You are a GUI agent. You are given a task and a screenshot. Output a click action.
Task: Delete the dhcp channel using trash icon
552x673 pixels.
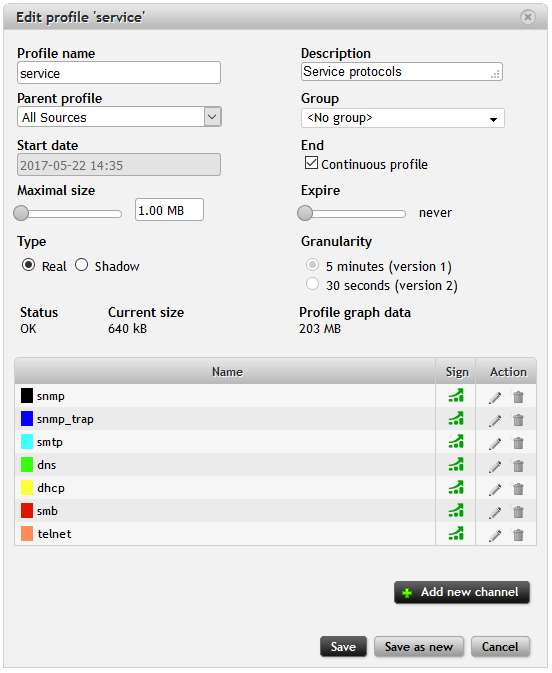[x=518, y=489]
